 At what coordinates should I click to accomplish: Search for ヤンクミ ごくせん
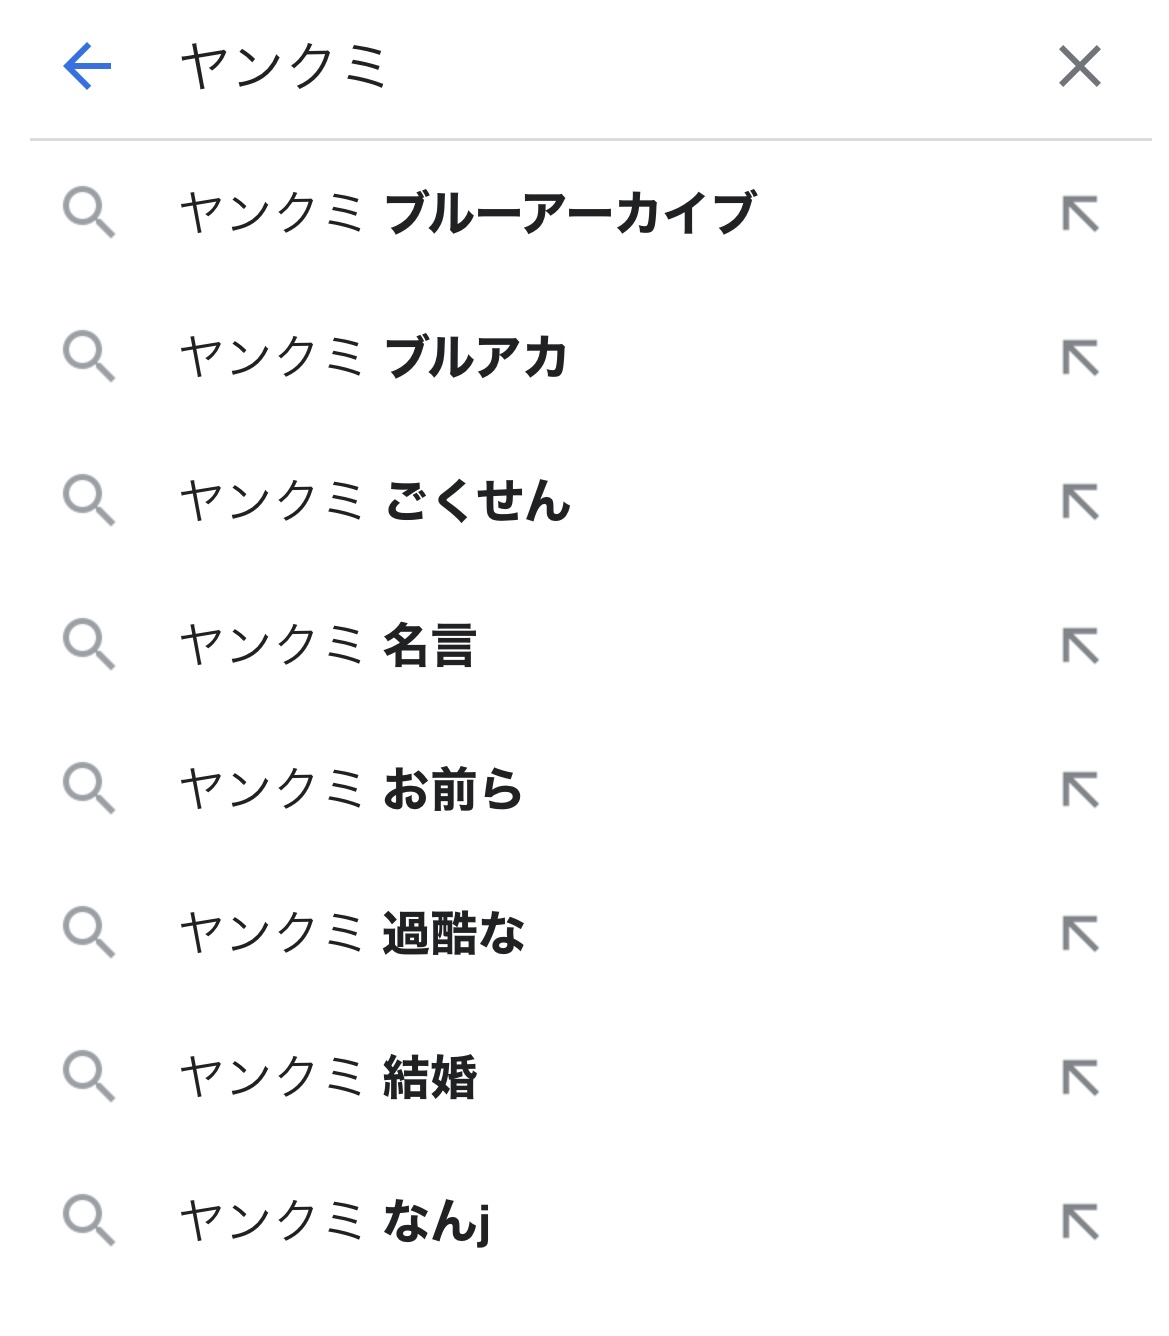[375, 501]
